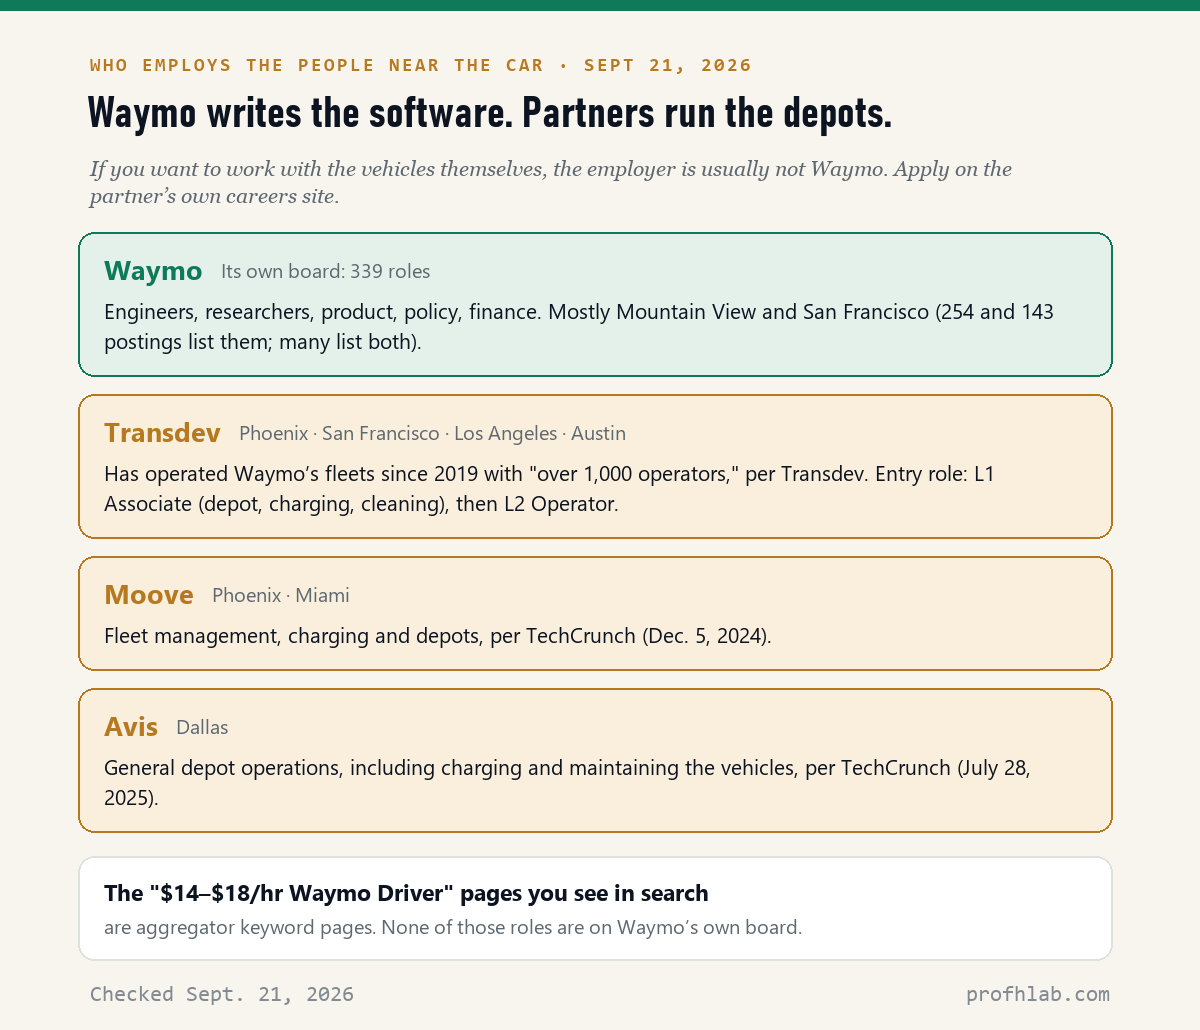Image resolution: width=1200 pixels, height=1030 pixels.
Task: Select the green 'Waymo' card title
Action: (153, 271)
